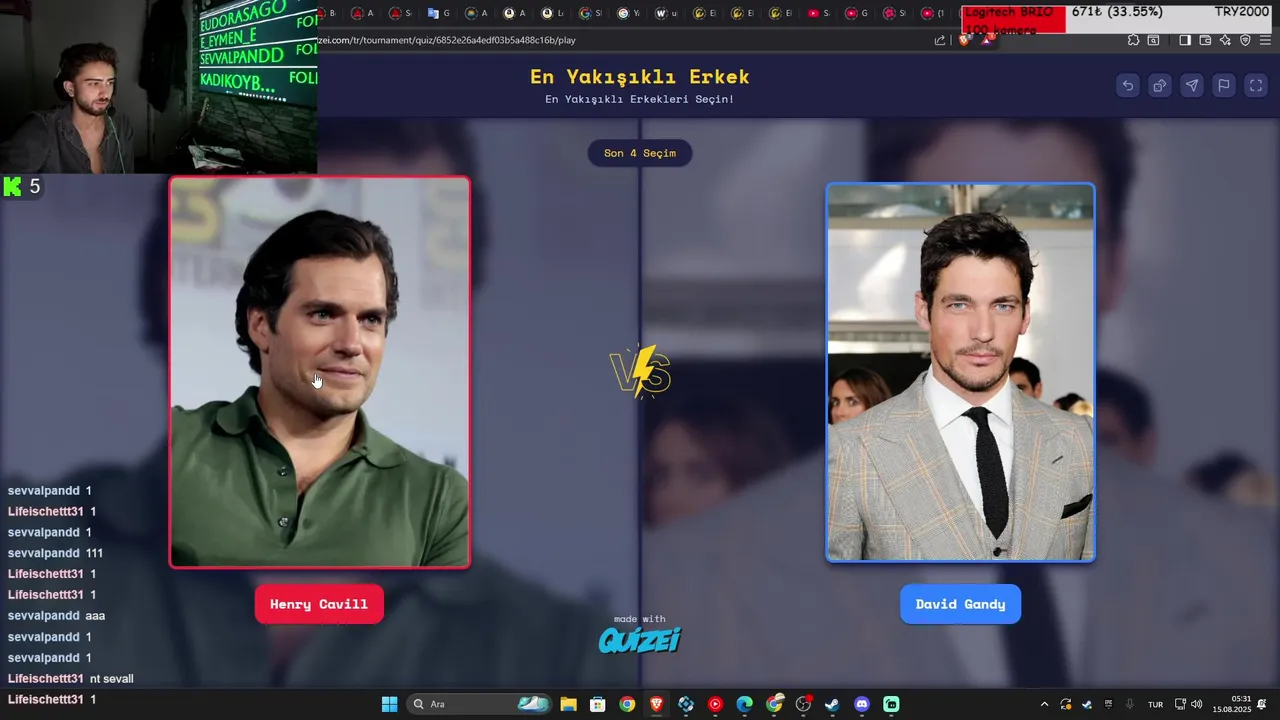This screenshot has width=1280, height=720.
Task: Toggle fullscreen mode icon
Action: pos(1256,85)
